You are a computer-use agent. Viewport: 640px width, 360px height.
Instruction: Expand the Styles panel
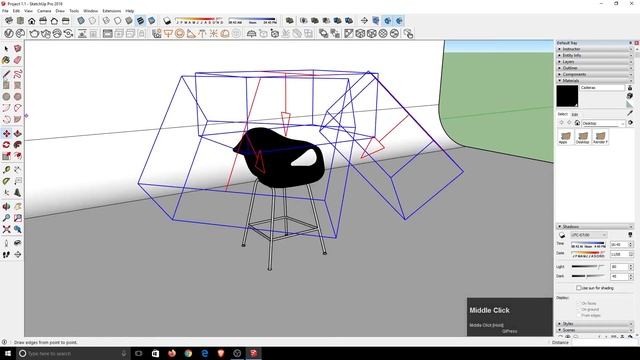595,324
